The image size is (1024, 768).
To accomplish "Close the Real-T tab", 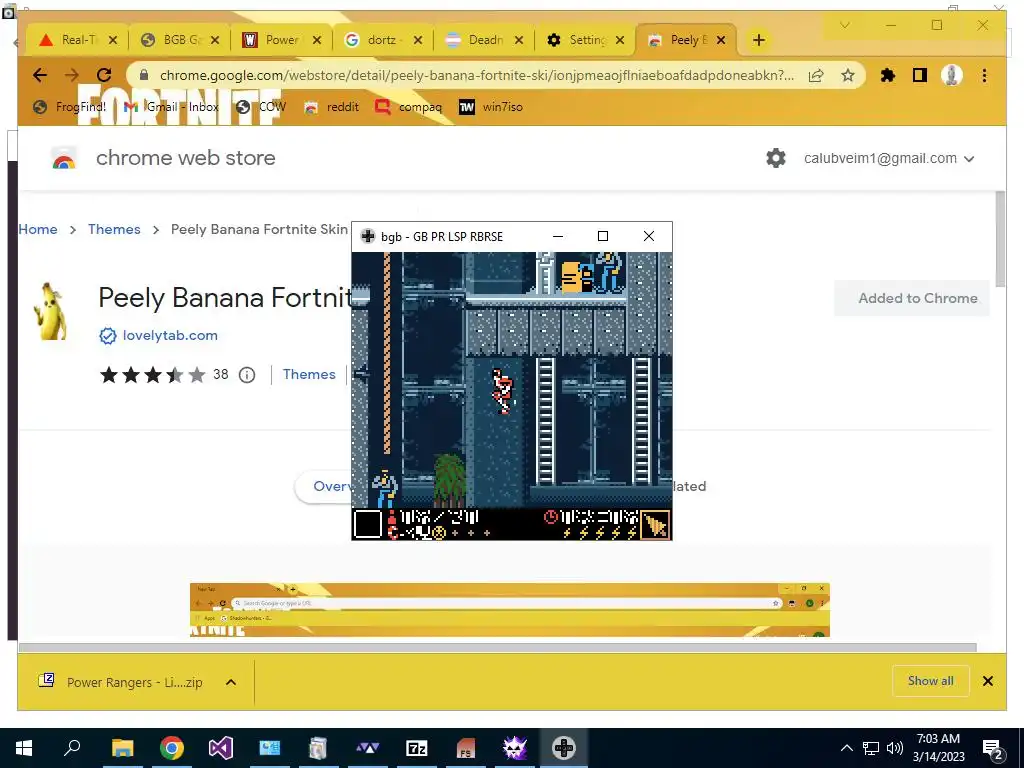I will [113, 40].
